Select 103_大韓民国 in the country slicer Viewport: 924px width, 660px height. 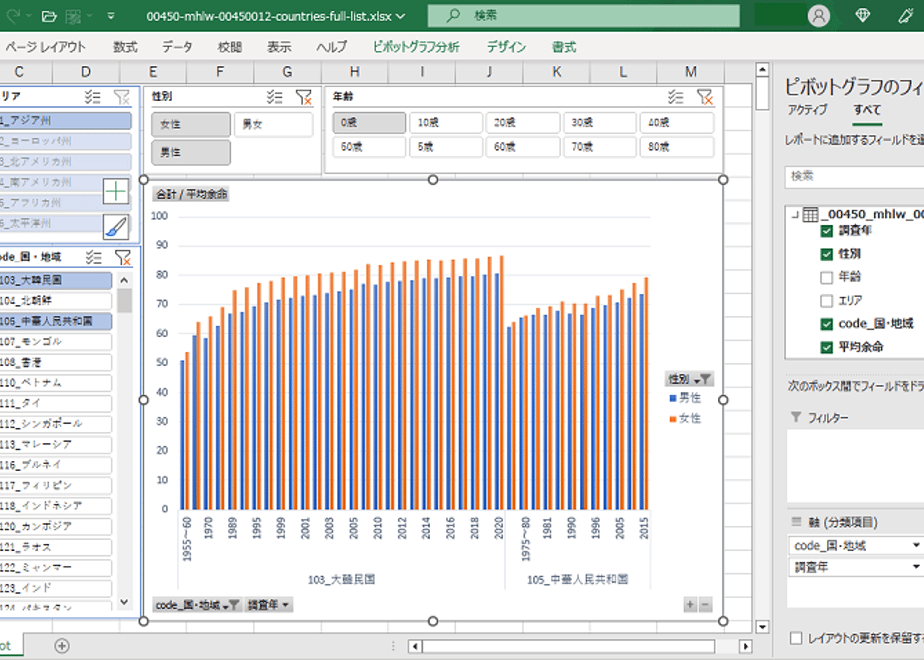(x=55, y=280)
